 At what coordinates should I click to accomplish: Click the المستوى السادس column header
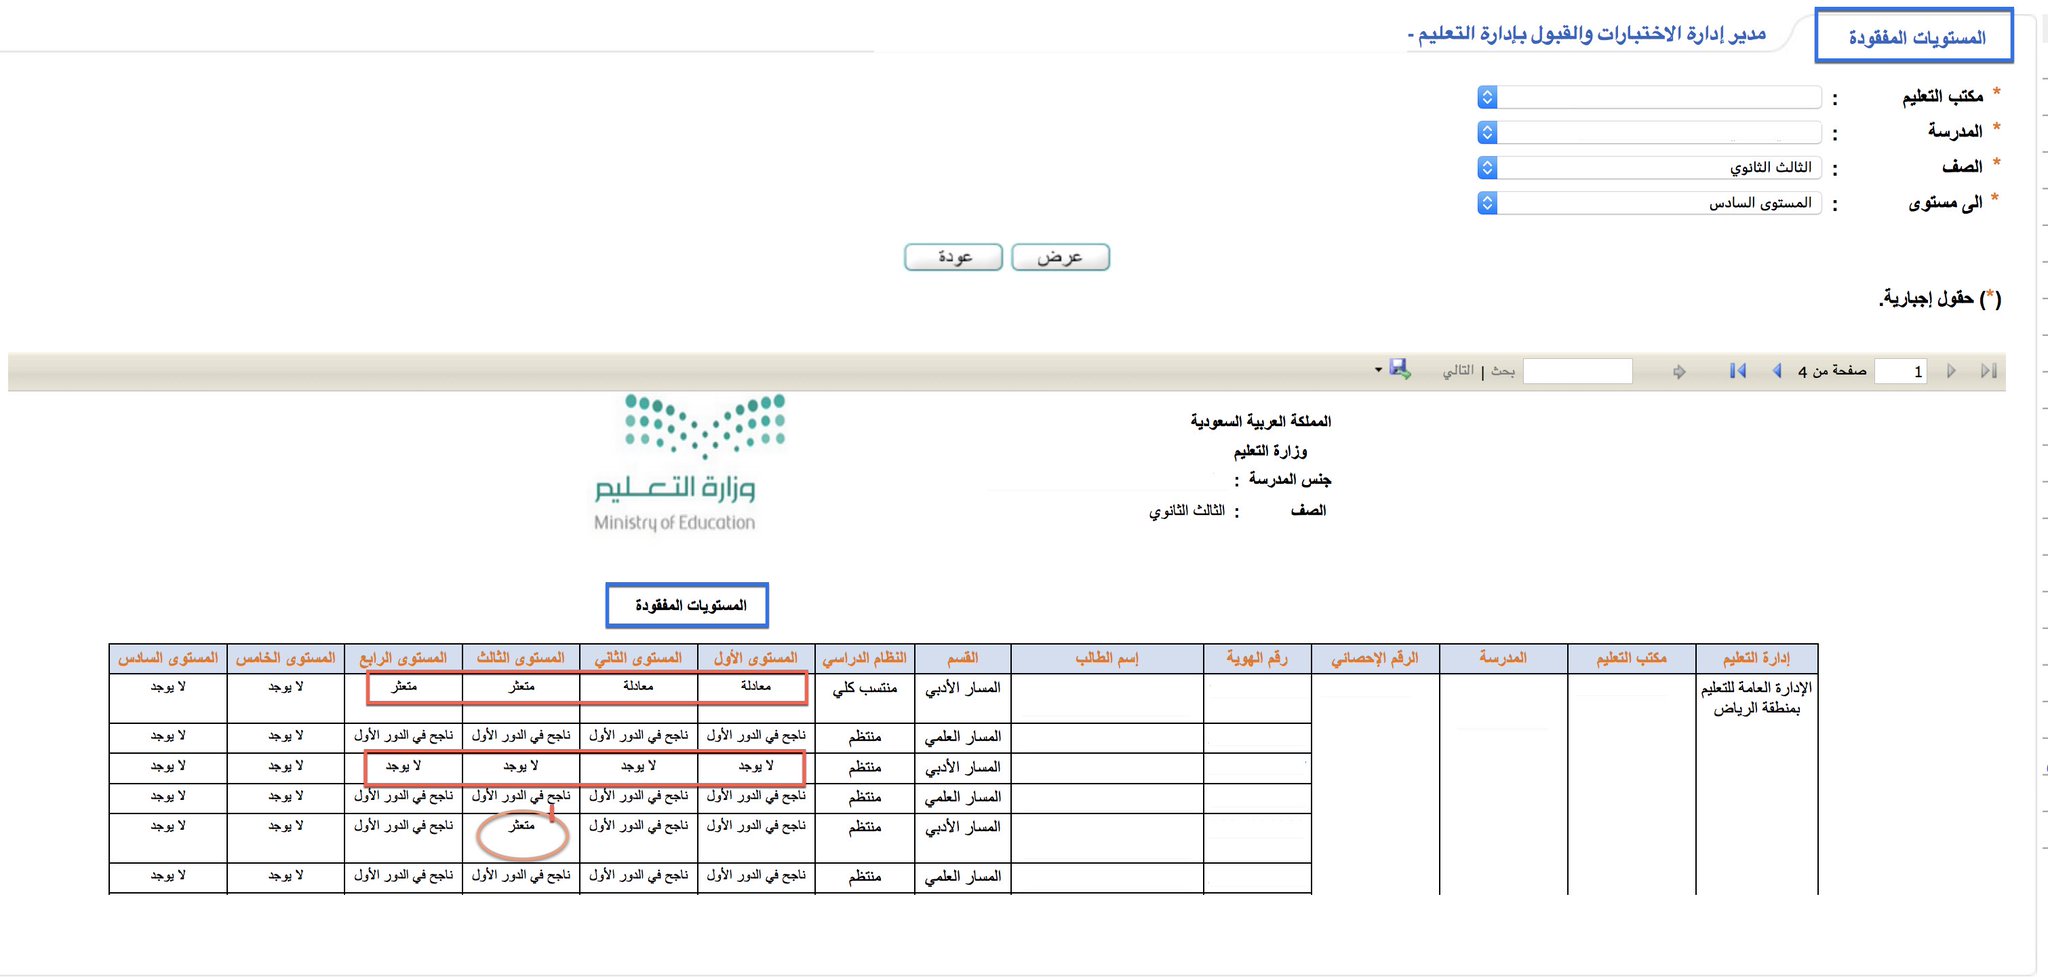click(x=168, y=659)
